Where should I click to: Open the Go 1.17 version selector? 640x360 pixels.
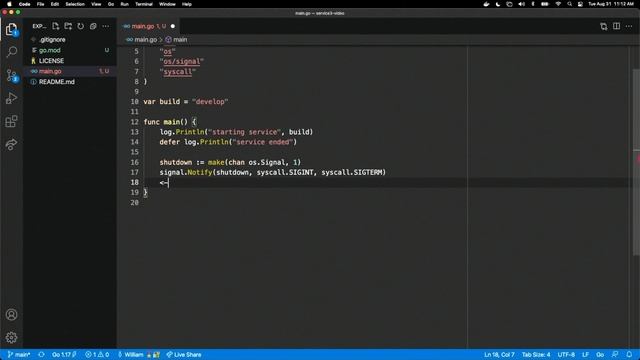pyautogui.click(x=64, y=355)
